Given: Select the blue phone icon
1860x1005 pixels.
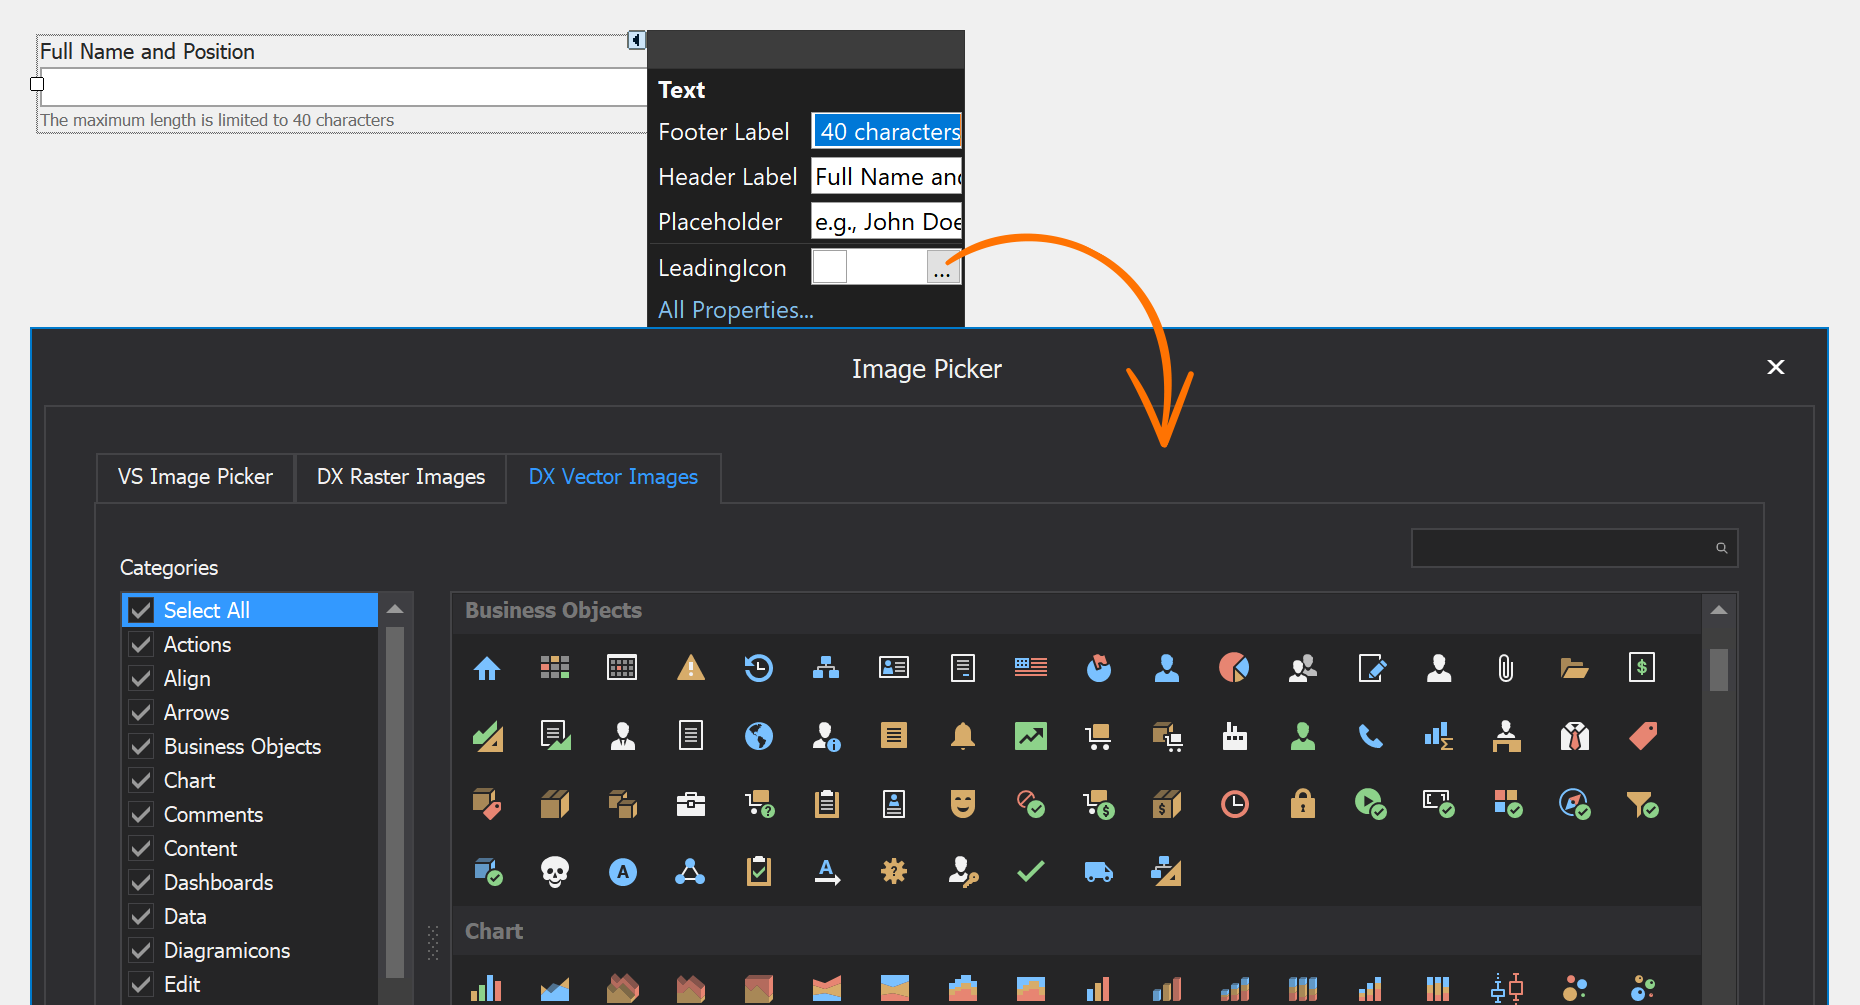Looking at the screenshot, I should pyautogui.click(x=1370, y=737).
